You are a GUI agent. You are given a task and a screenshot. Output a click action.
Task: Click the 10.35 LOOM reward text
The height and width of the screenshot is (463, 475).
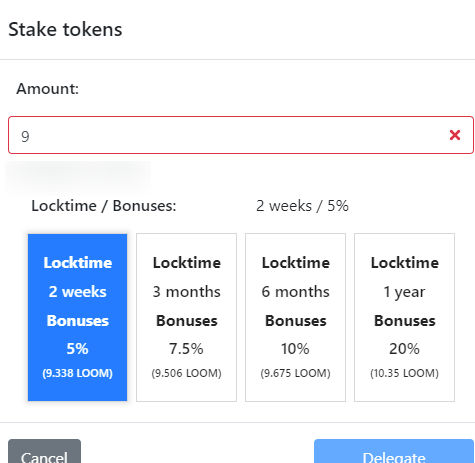point(404,373)
